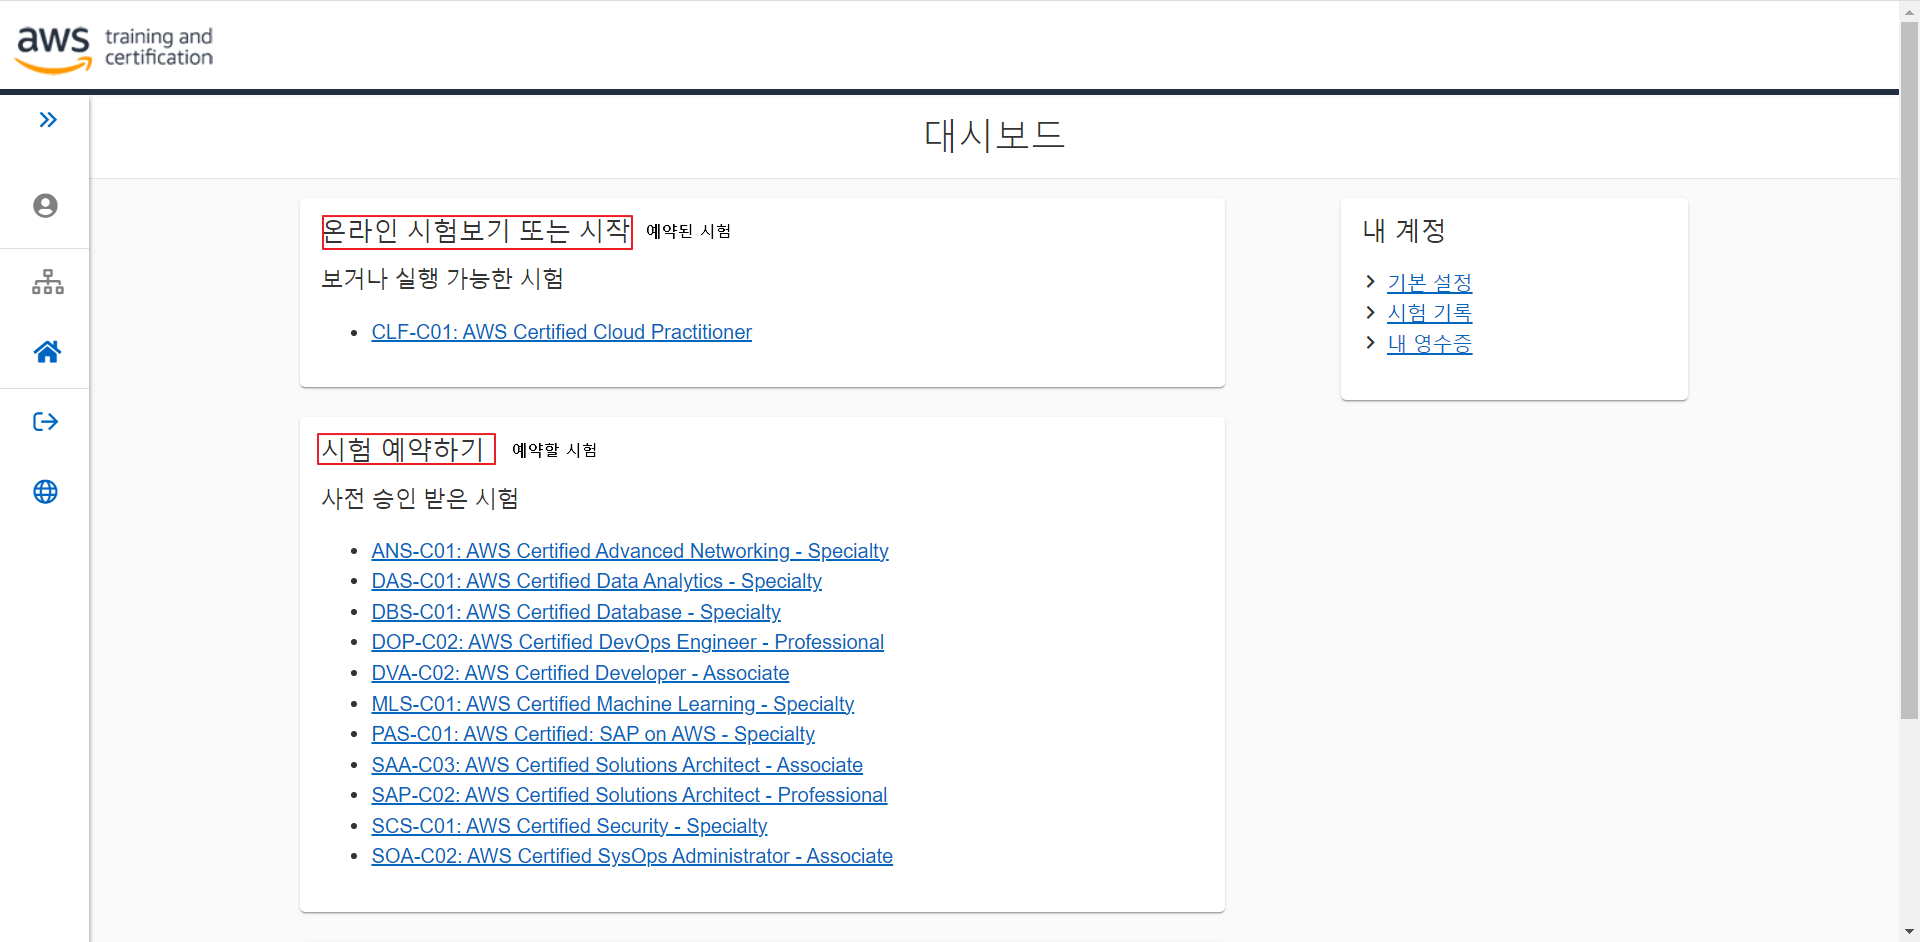The height and width of the screenshot is (942, 1920).
Task: Click the 대시보드 page heading
Action: click(994, 135)
